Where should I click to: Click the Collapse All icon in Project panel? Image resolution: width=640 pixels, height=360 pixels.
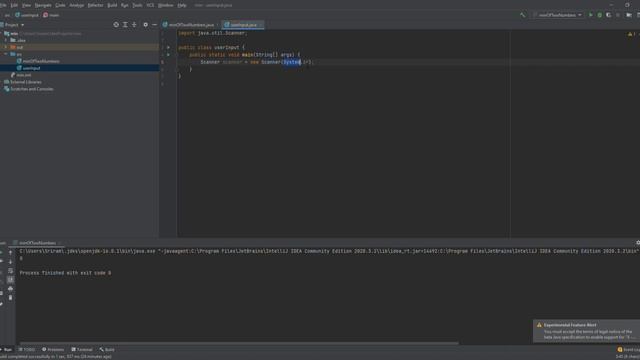click(x=134, y=25)
